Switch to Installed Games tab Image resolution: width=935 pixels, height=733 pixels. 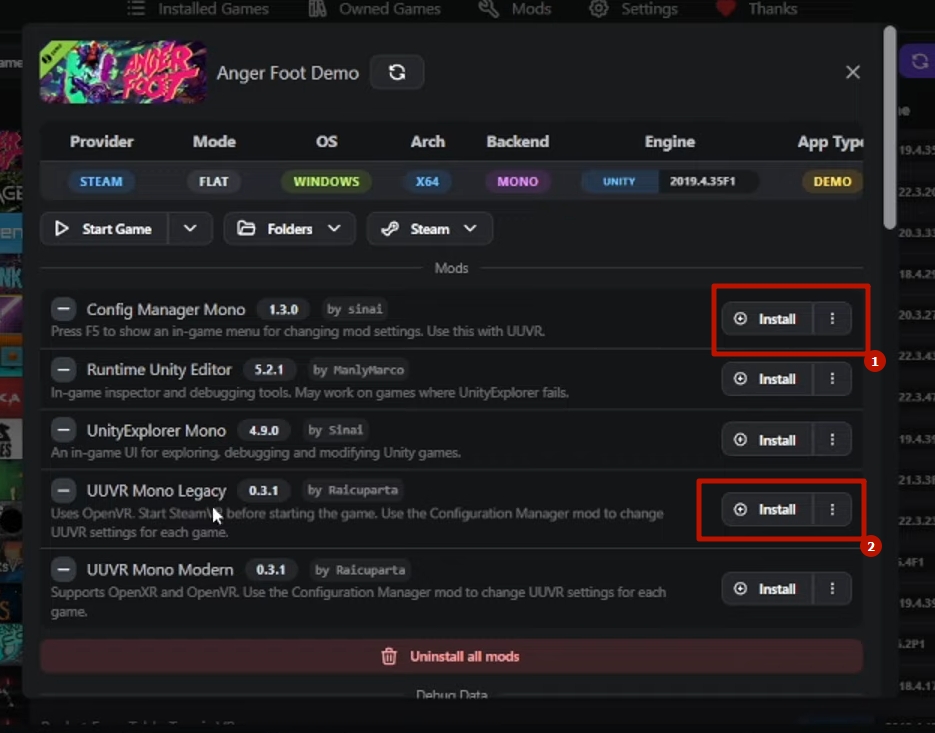tap(198, 9)
